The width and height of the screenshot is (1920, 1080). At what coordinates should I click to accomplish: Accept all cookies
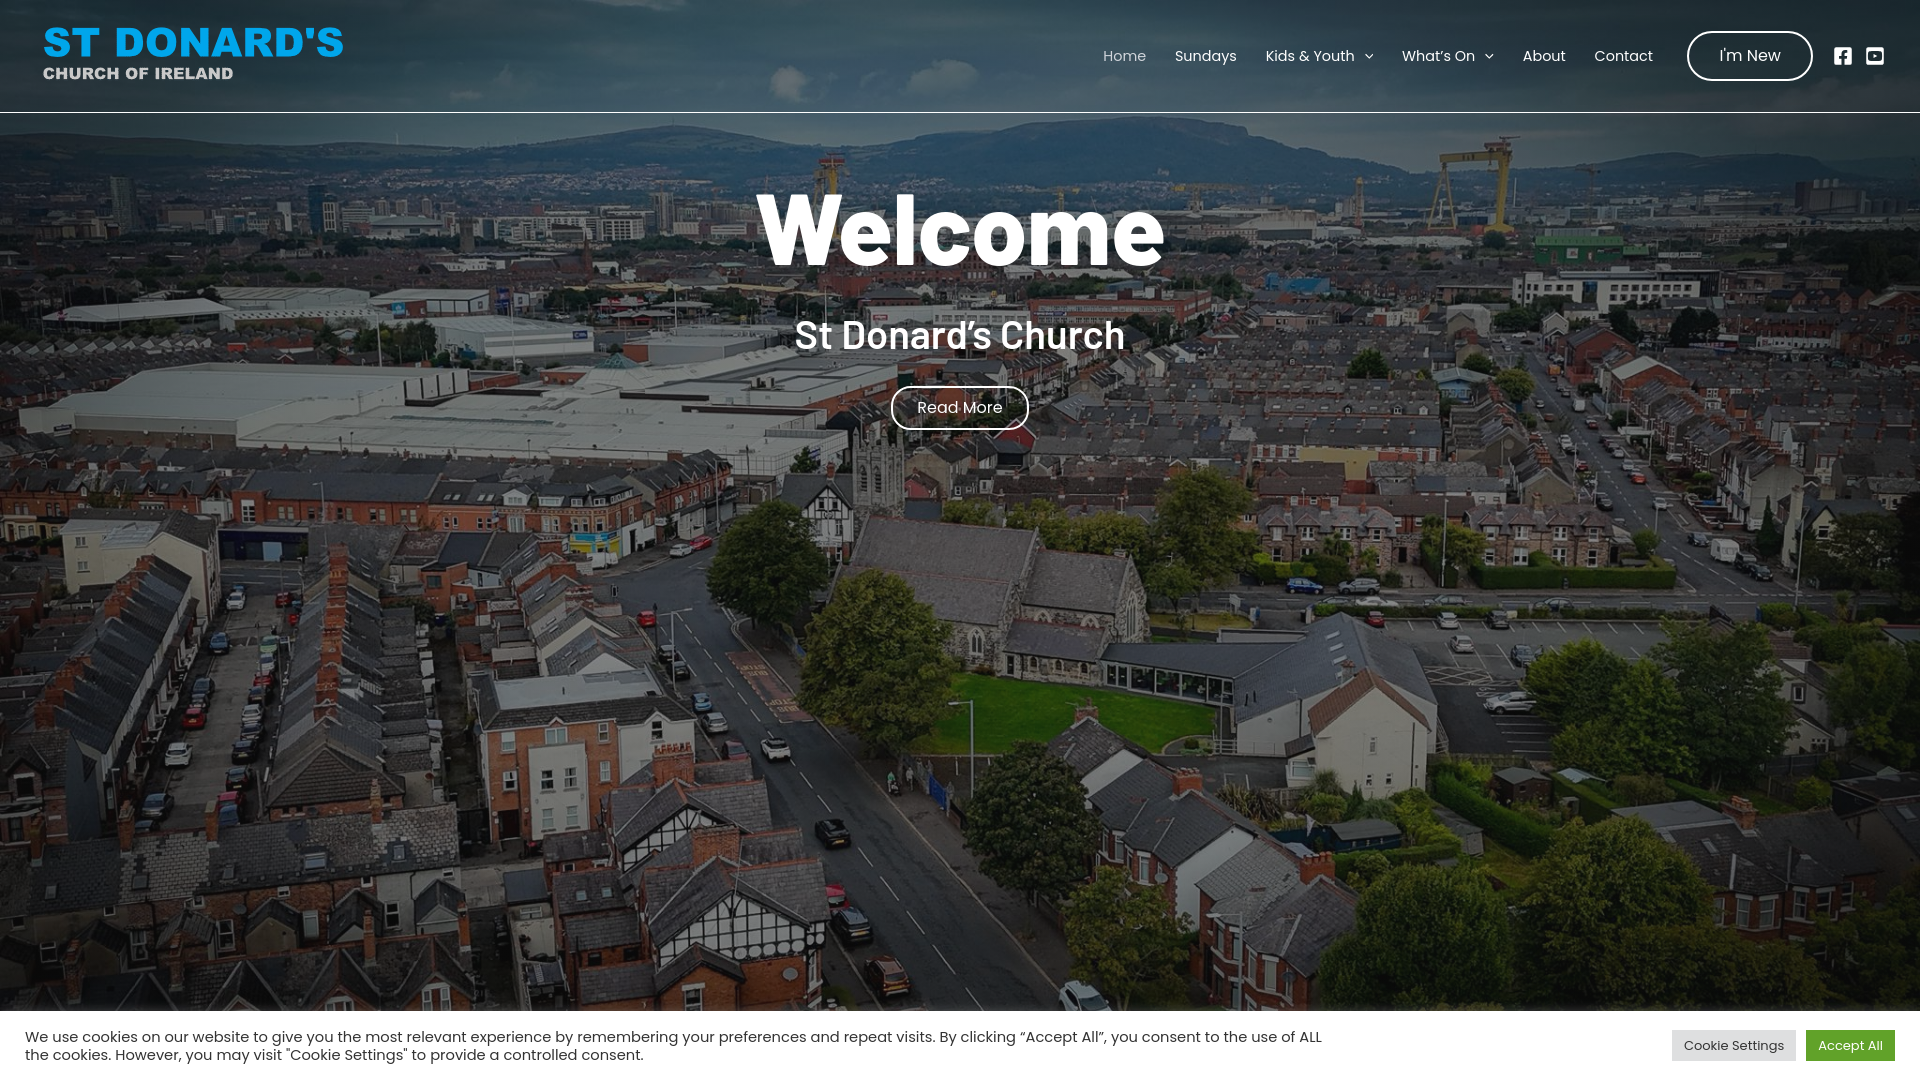pos(1850,1046)
